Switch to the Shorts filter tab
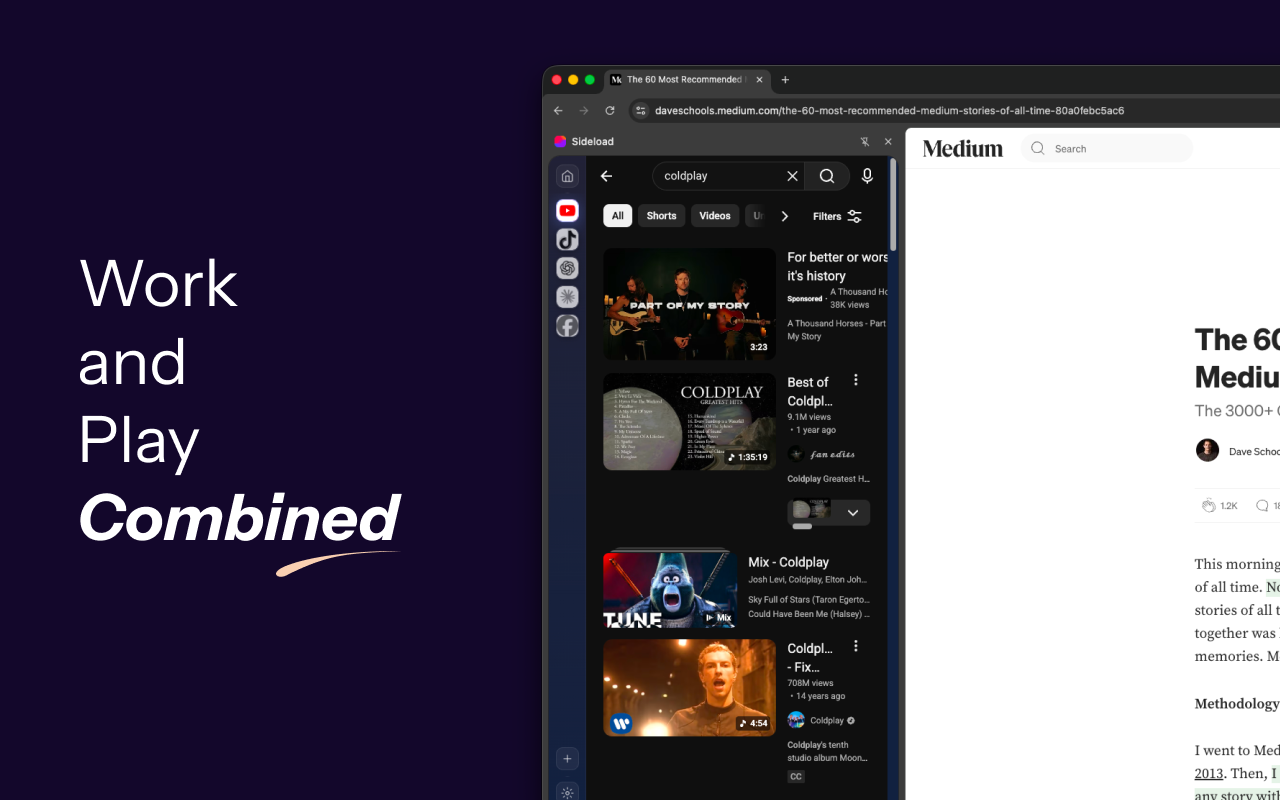 point(661,215)
